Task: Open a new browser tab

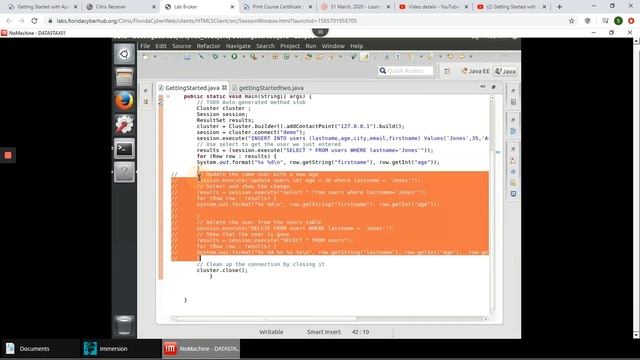Action: tap(559, 7)
